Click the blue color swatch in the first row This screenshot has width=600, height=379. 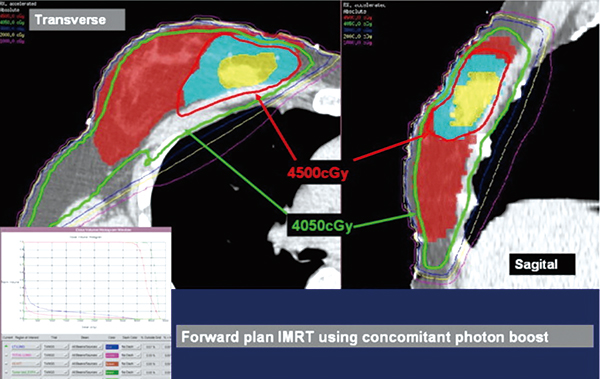(112, 347)
